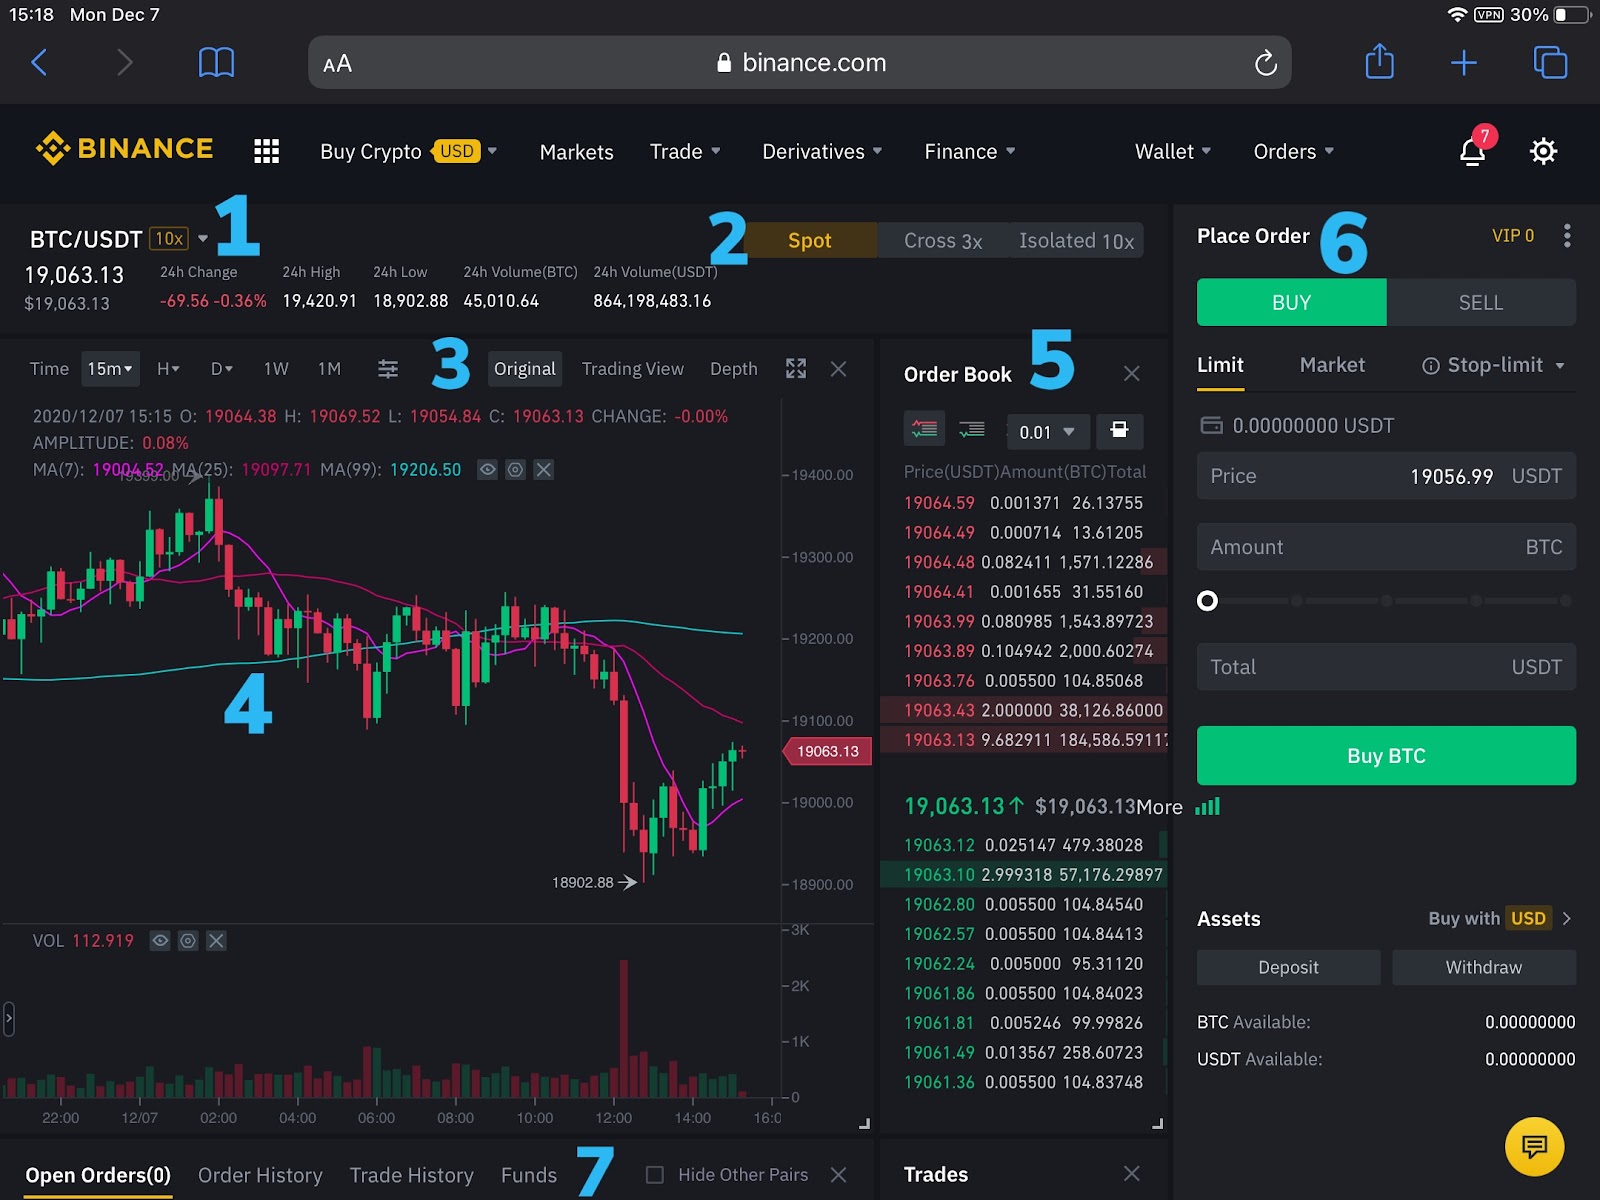This screenshot has height=1200, width=1600.
Task: Open Trade History tab
Action: [x=411, y=1175]
